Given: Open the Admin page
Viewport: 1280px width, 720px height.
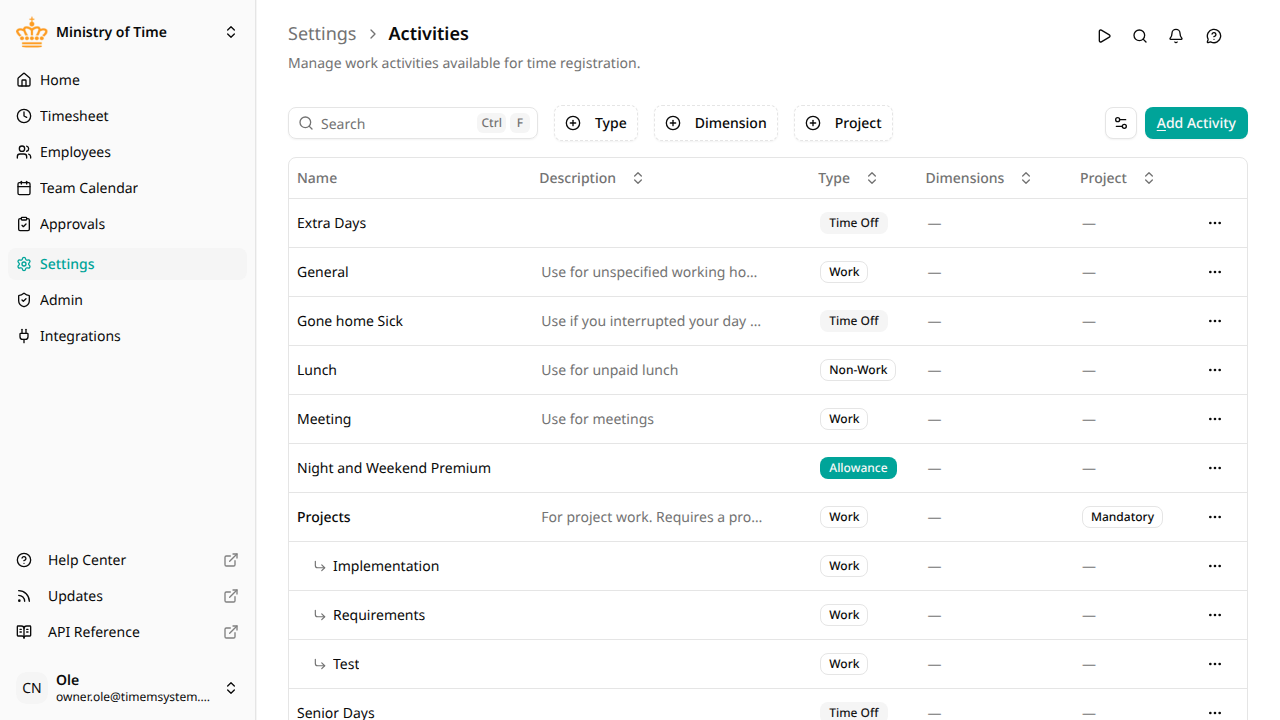Looking at the screenshot, I should pyautogui.click(x=127, y=300).
